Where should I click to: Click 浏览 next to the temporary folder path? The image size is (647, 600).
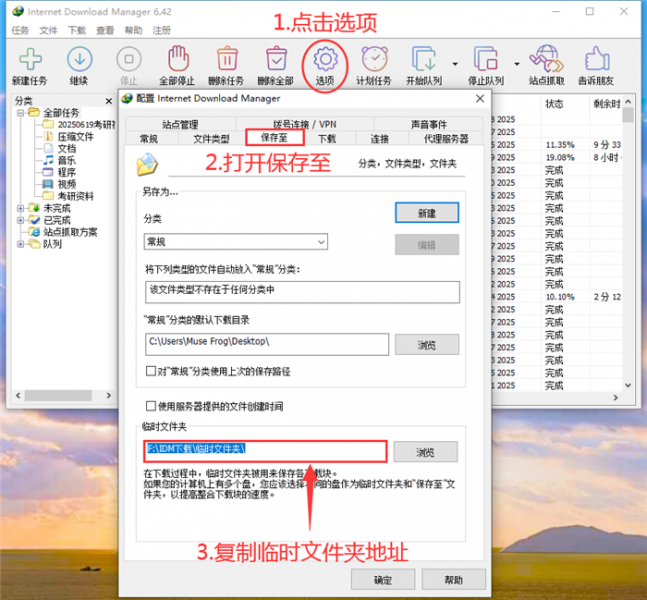[426, 451]
